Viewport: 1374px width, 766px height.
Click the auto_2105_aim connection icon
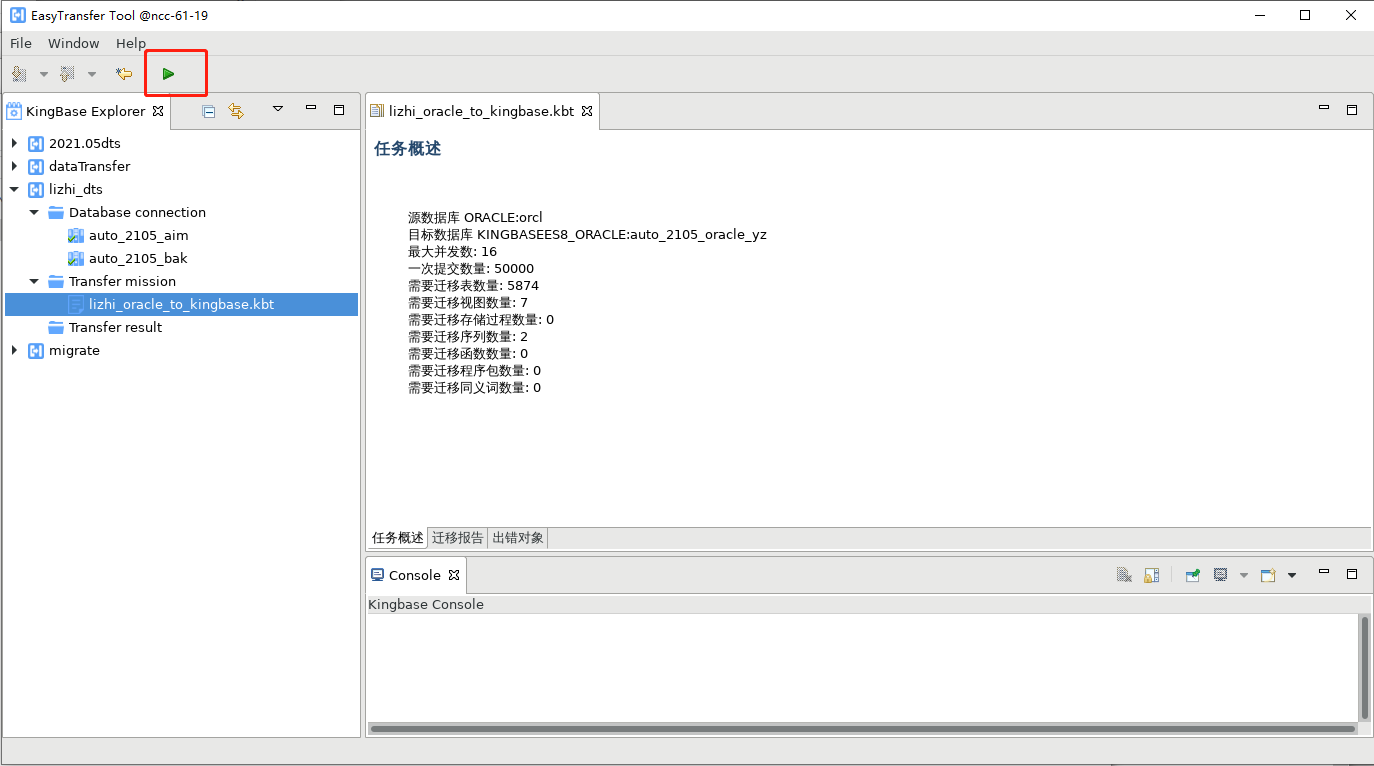[76, 235]
